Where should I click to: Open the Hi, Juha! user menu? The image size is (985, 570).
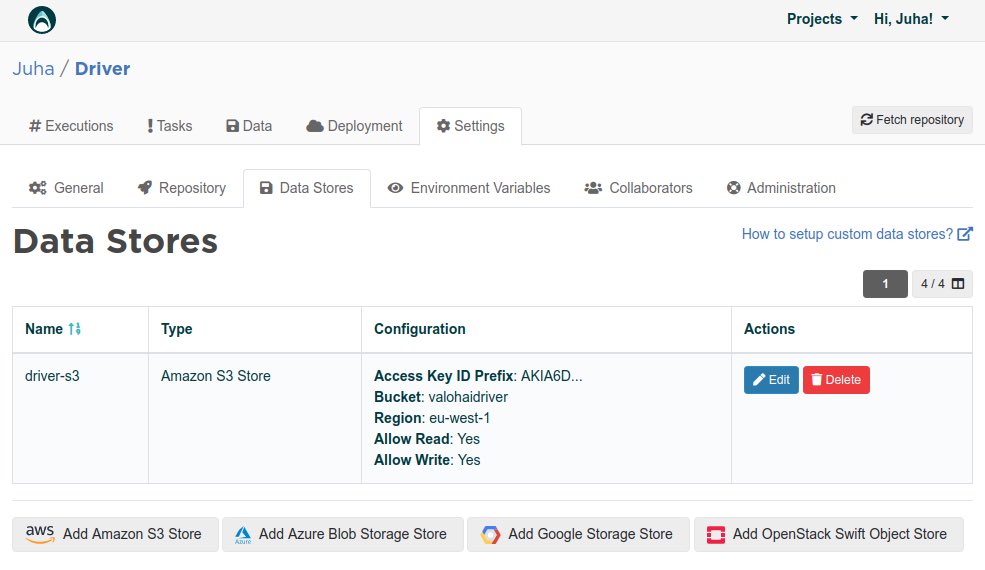(911, 19)
